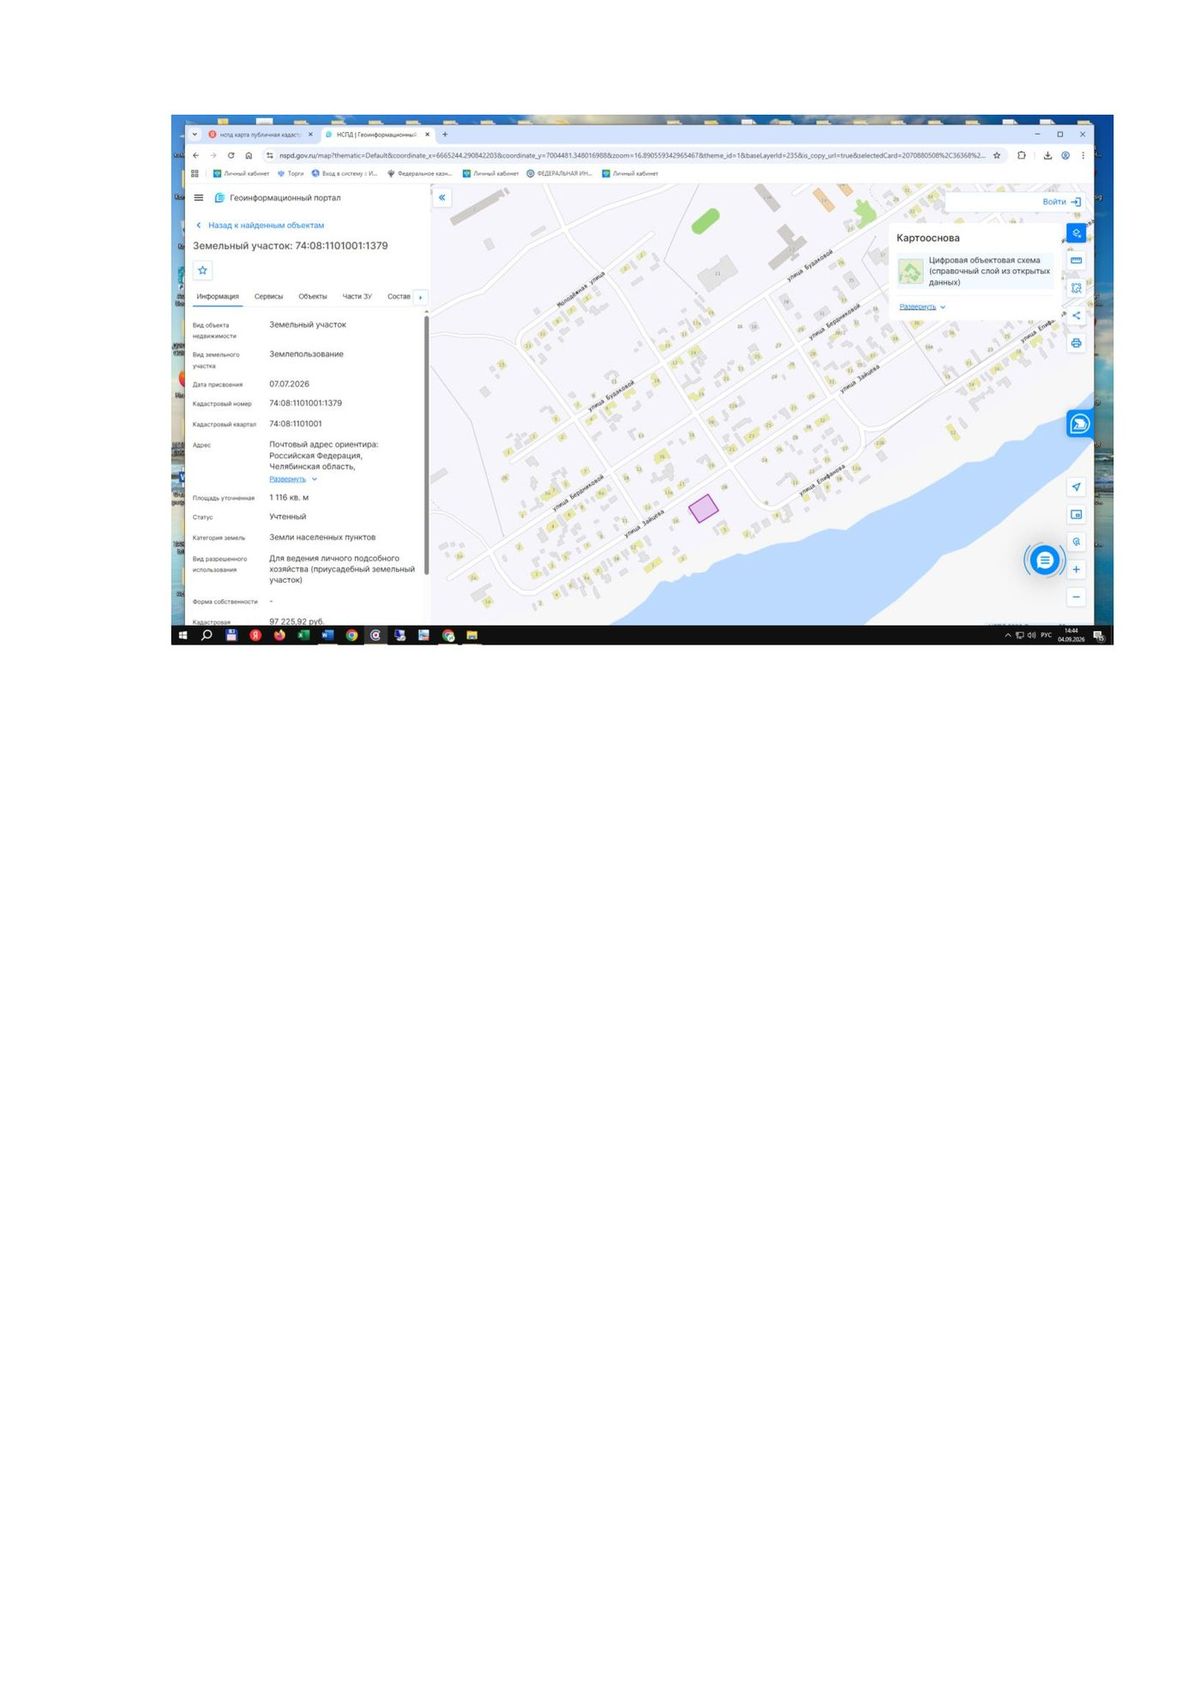Screen dimensions: 1200x1697
Task: Switch to the Сервисы tab
Action: [268, 297]
